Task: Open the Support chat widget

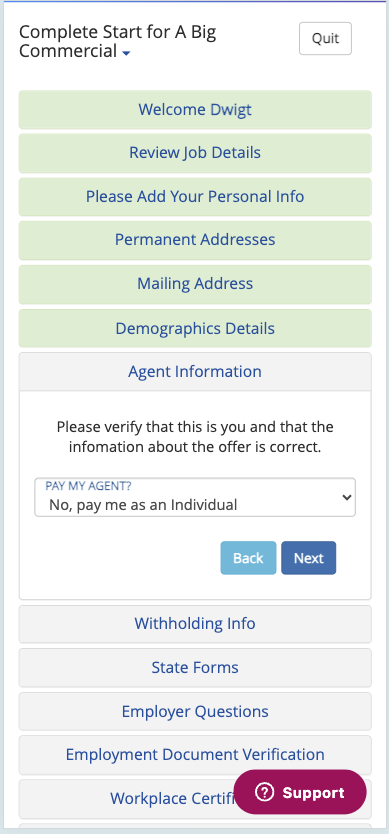Action: [300, 793]
